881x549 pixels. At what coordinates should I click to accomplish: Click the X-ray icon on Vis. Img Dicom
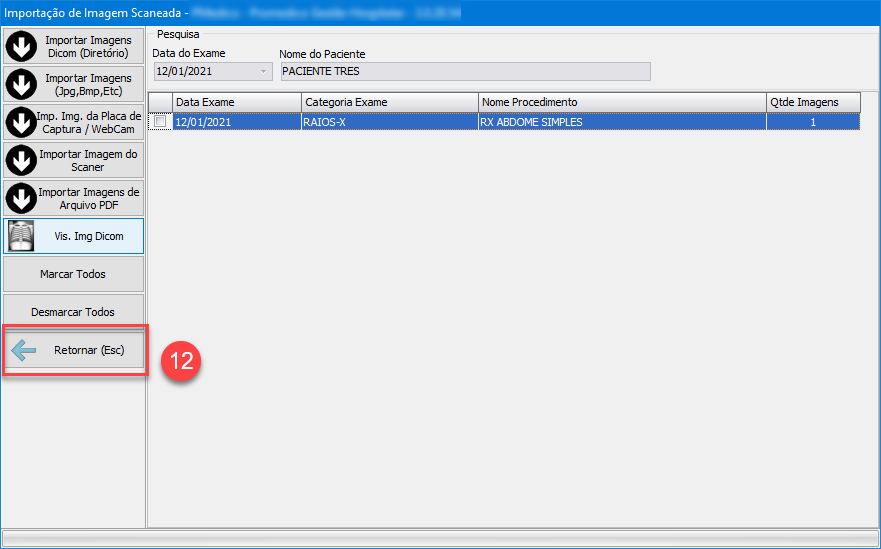pos(21,236)
